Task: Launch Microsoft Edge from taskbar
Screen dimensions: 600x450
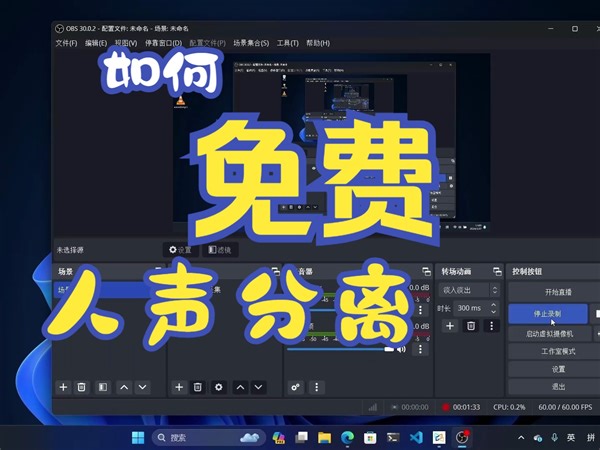Action: coord(347,437)
